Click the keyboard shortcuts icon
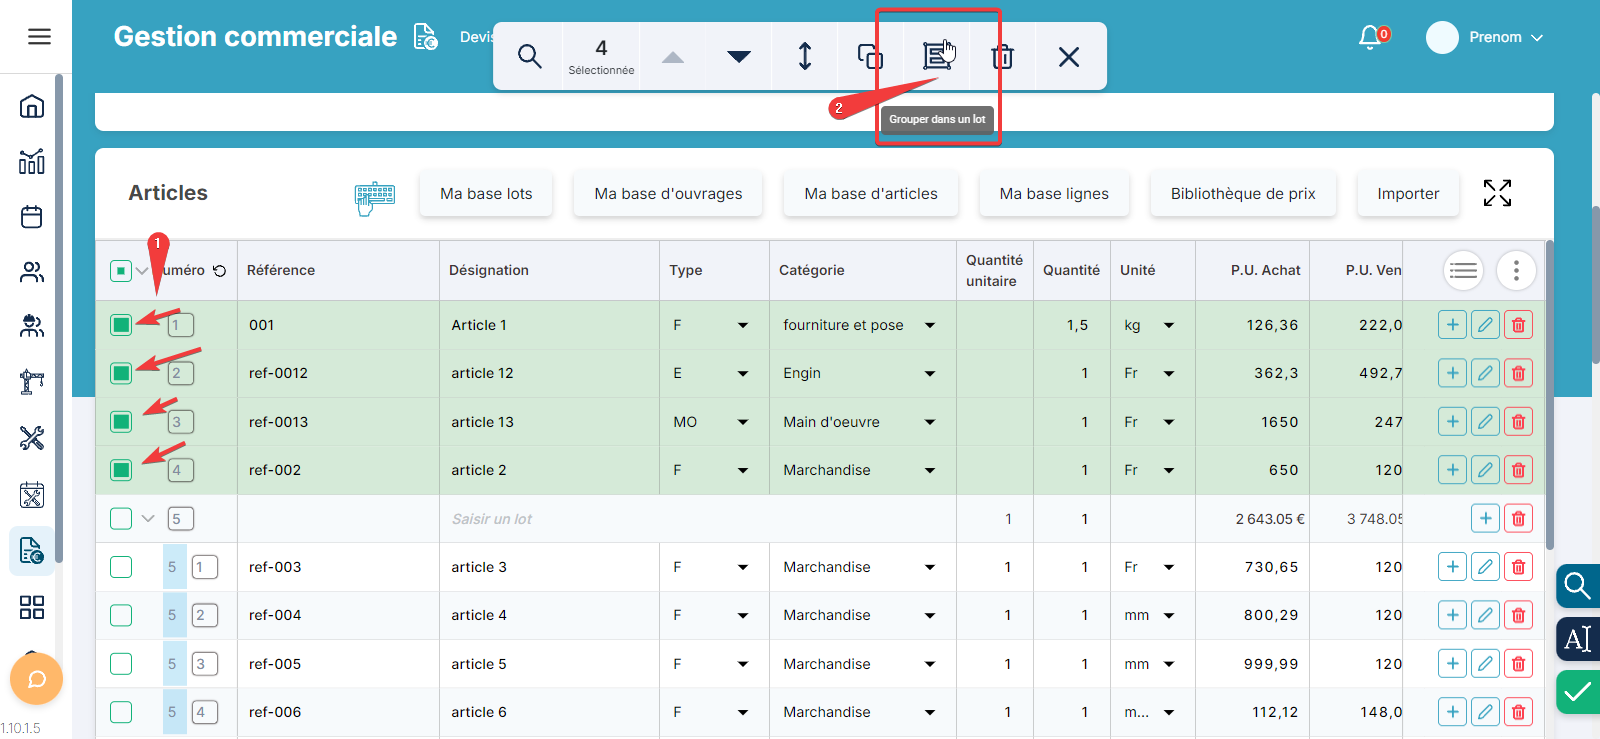This screenshot has height=739, width=1600. (375, 197)
